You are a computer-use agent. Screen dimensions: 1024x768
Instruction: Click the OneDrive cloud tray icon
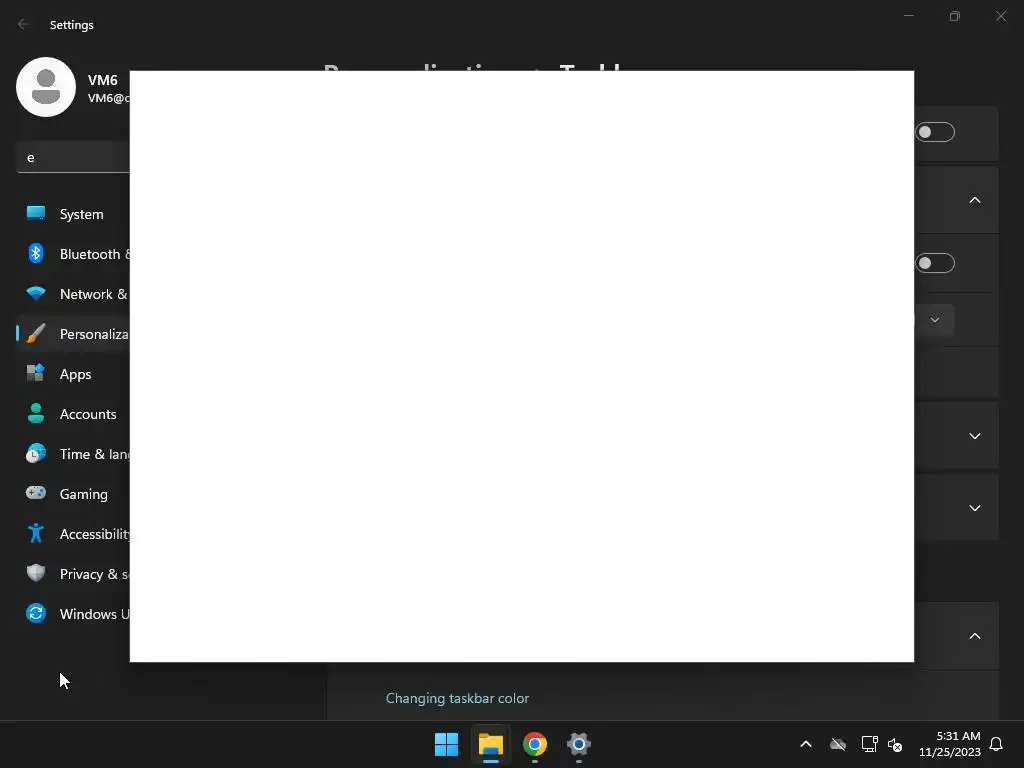click(838, 744)
